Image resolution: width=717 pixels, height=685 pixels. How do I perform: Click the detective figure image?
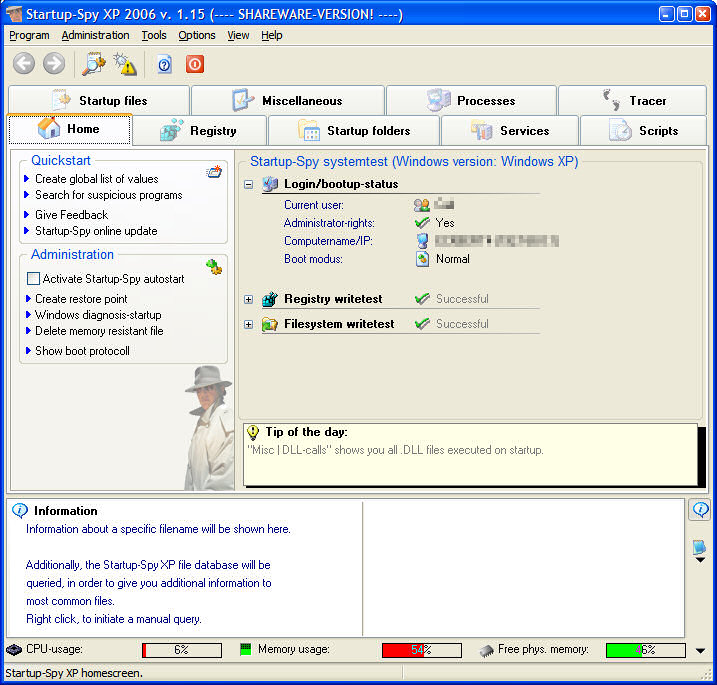pyautogui.click(x=209, y=428)
